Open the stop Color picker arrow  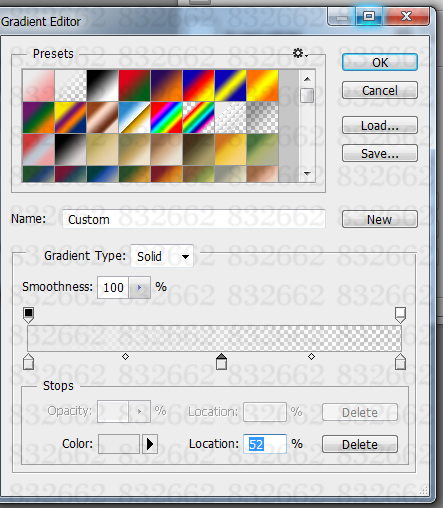click(x=150, y=444)
